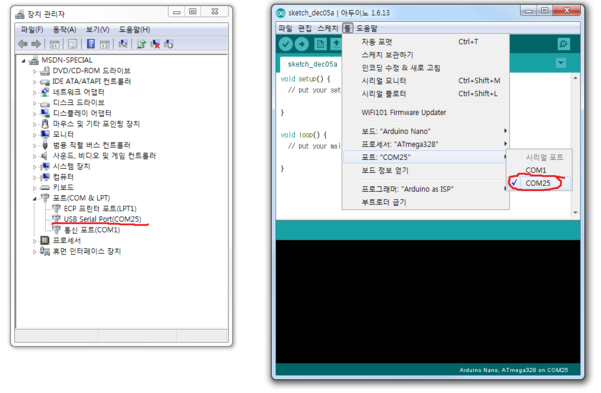Collapse the MSDN-SPECIAL root node
601x393 pixels.
click(x=23, y=61)
